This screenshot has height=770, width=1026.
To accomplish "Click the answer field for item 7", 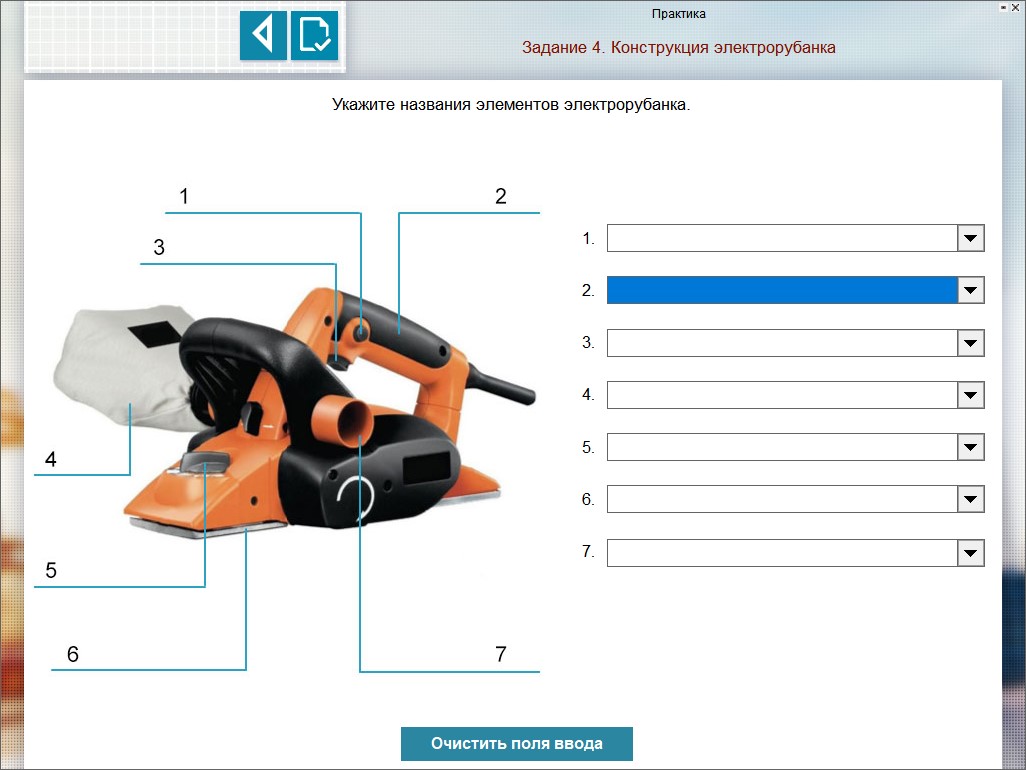I will [782, 553].
